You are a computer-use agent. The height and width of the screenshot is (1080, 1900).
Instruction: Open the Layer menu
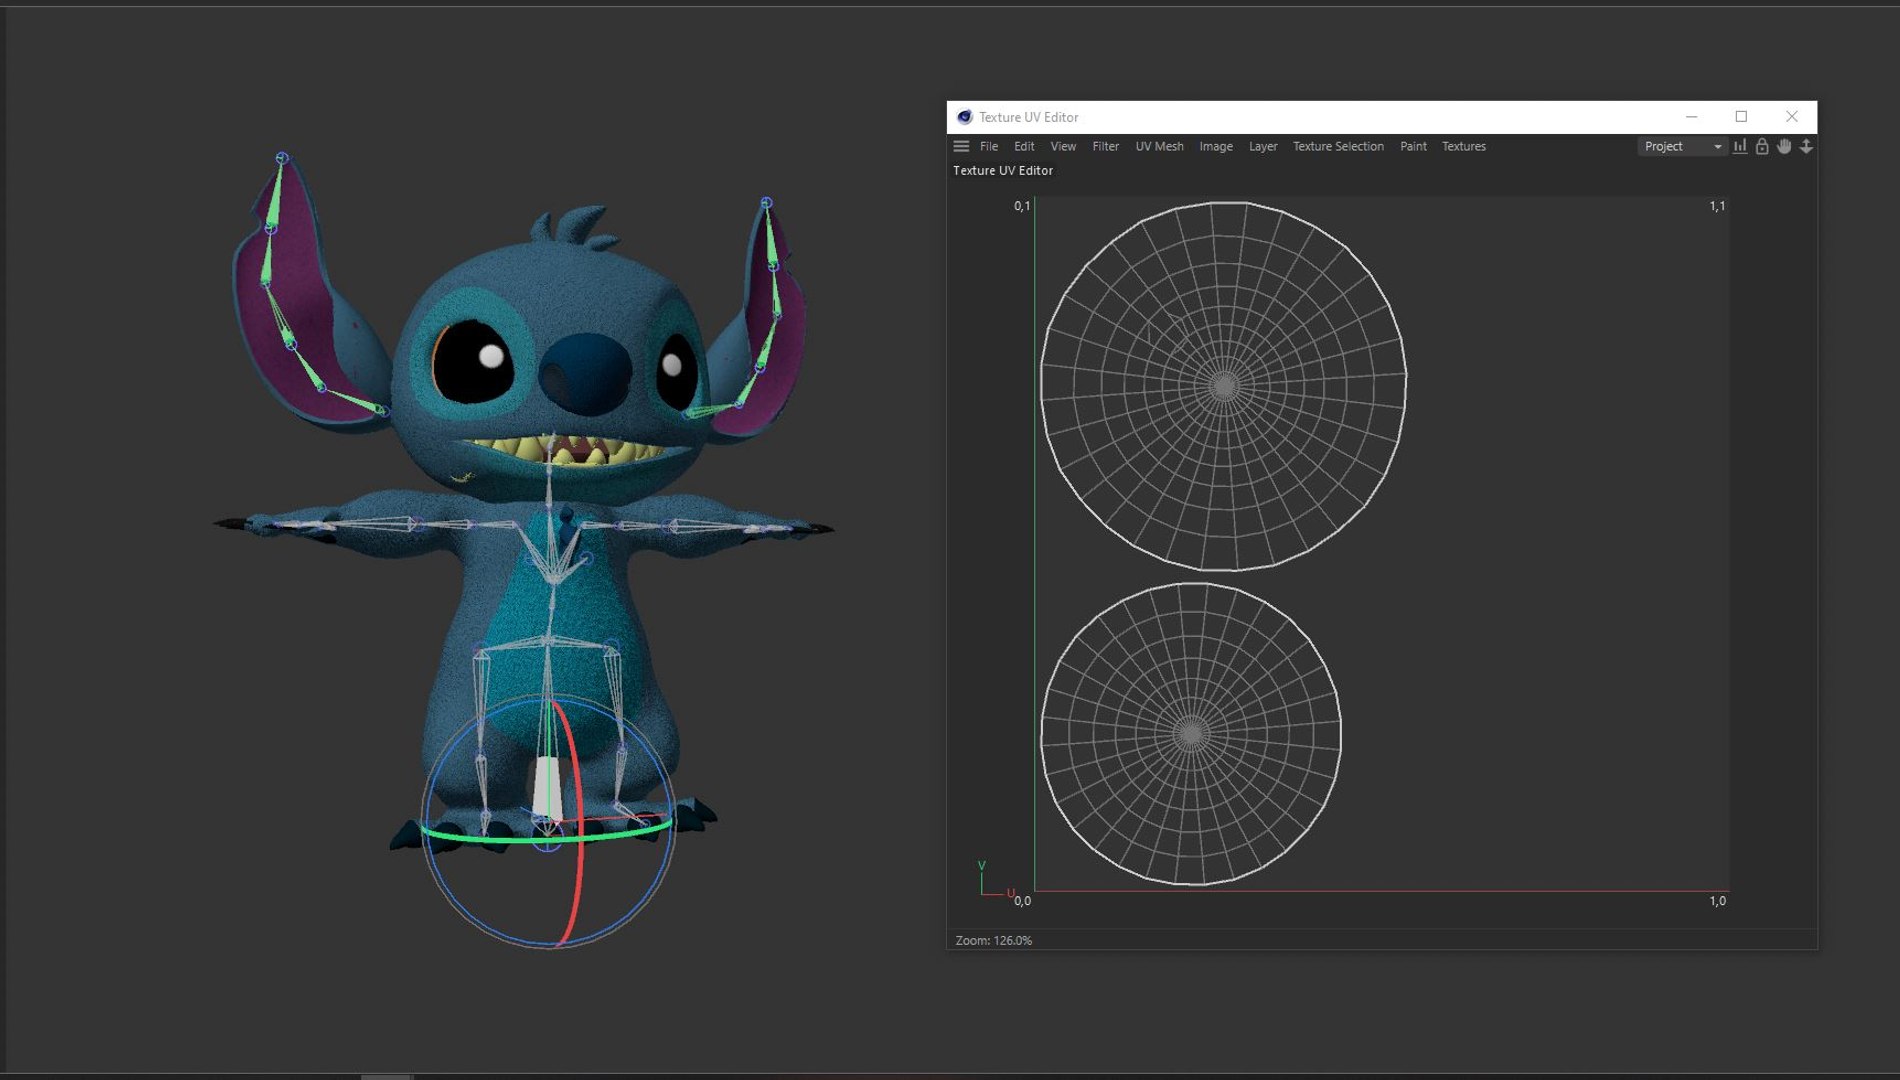click(x=1263, y=146)
